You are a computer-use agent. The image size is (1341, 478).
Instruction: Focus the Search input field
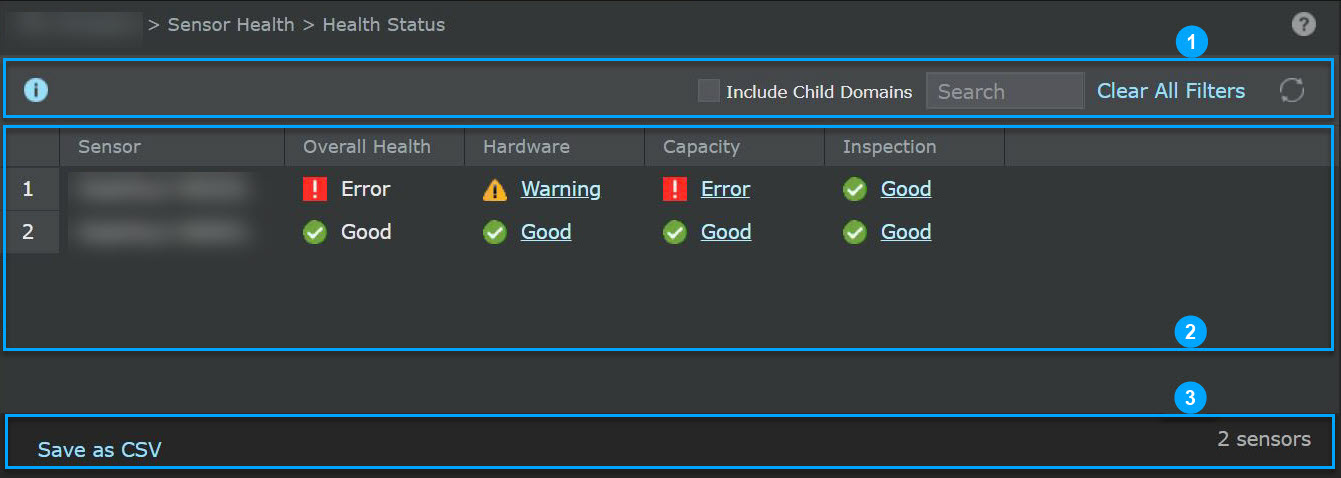pos(1005,91)
